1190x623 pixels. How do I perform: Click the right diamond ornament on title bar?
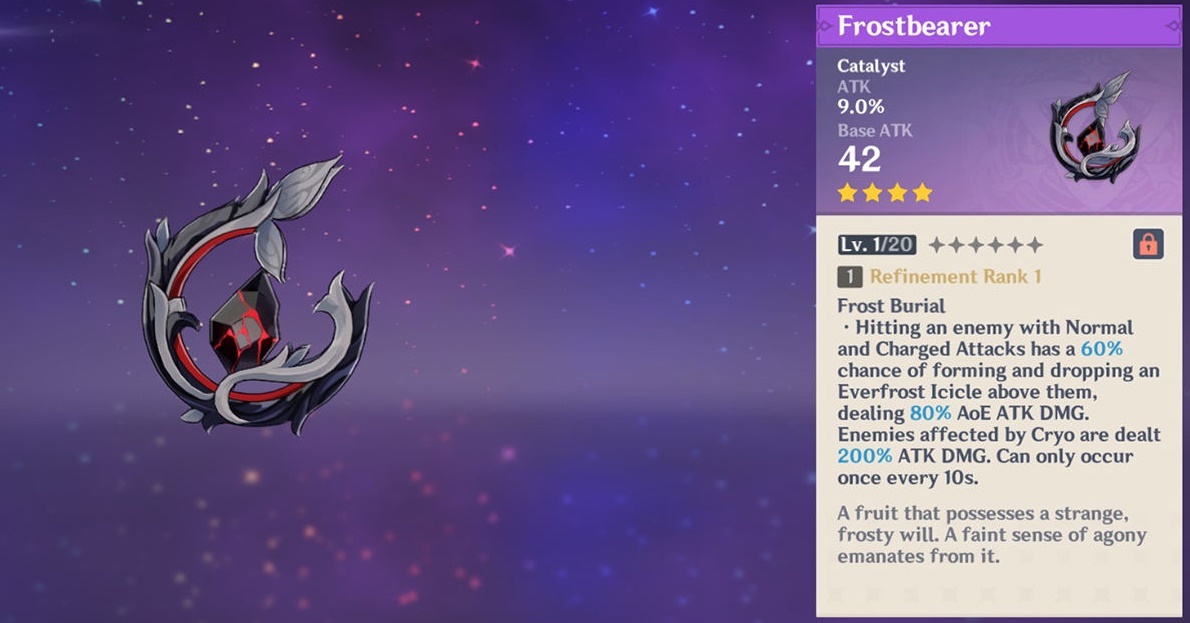click(x=1173, y=27)
